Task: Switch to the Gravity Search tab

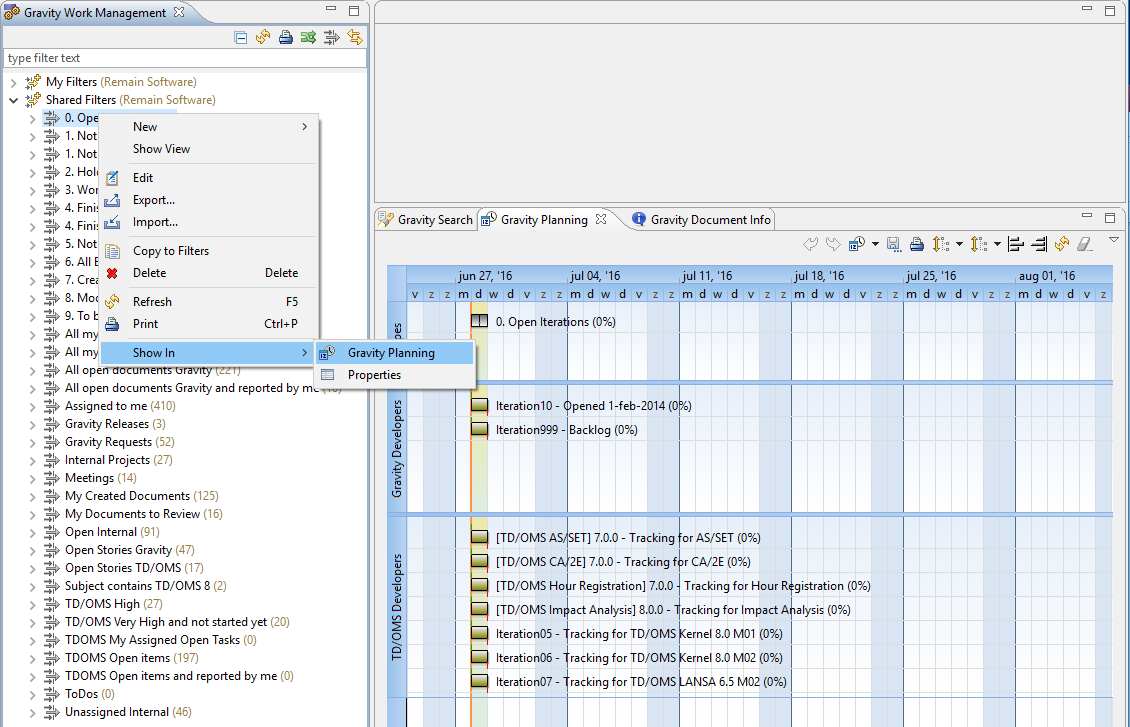Action: click(426, 220)
